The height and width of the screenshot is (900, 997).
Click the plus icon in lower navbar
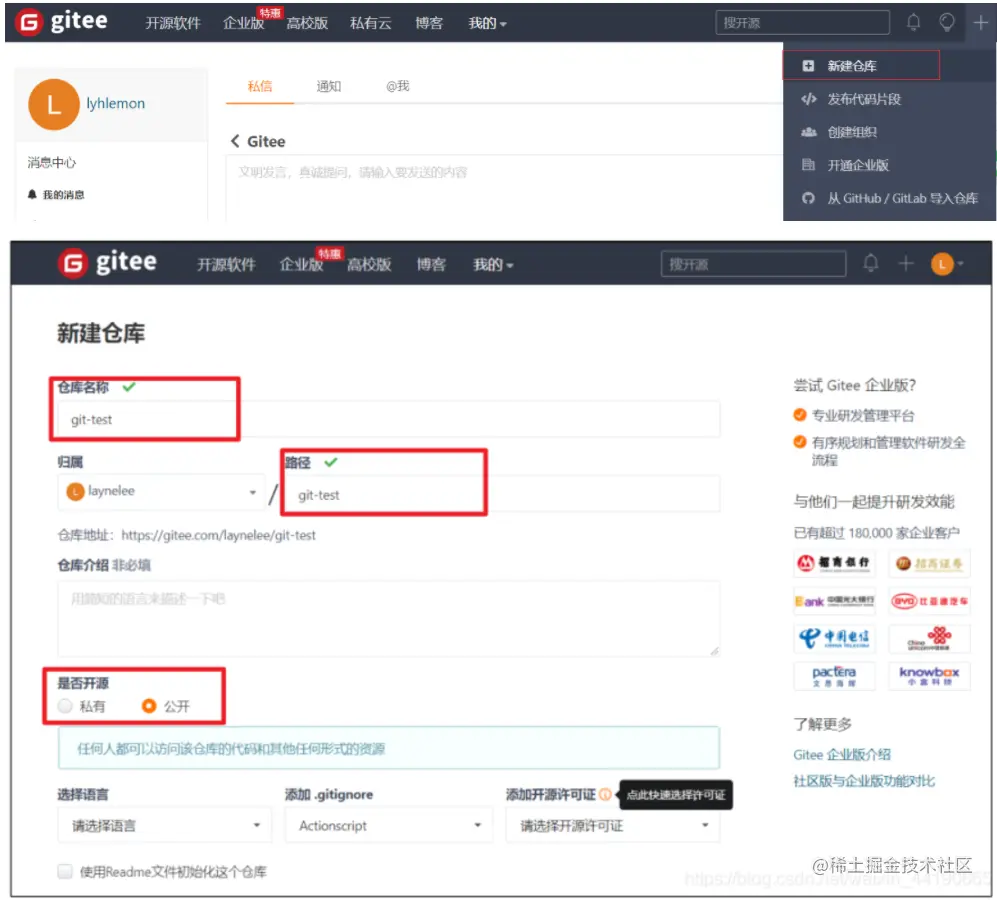(x=905, y=263)
